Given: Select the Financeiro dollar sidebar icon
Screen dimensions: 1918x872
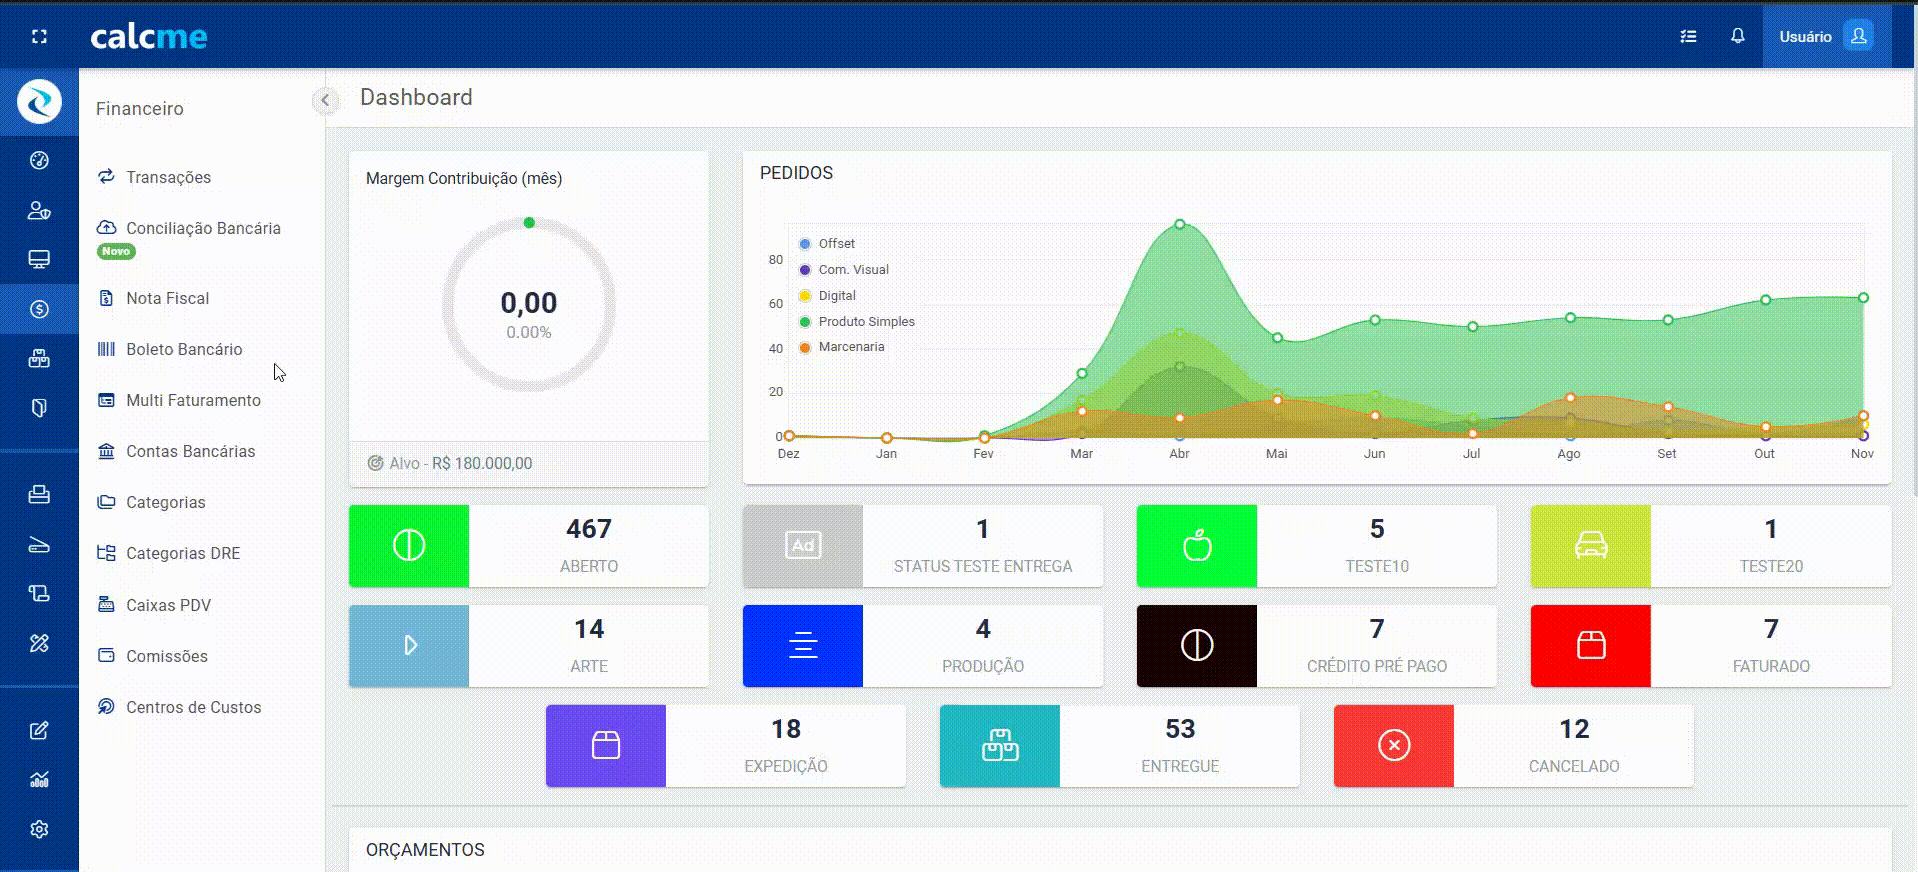Looking at the screenshot, I should click(x=39, y=309).
